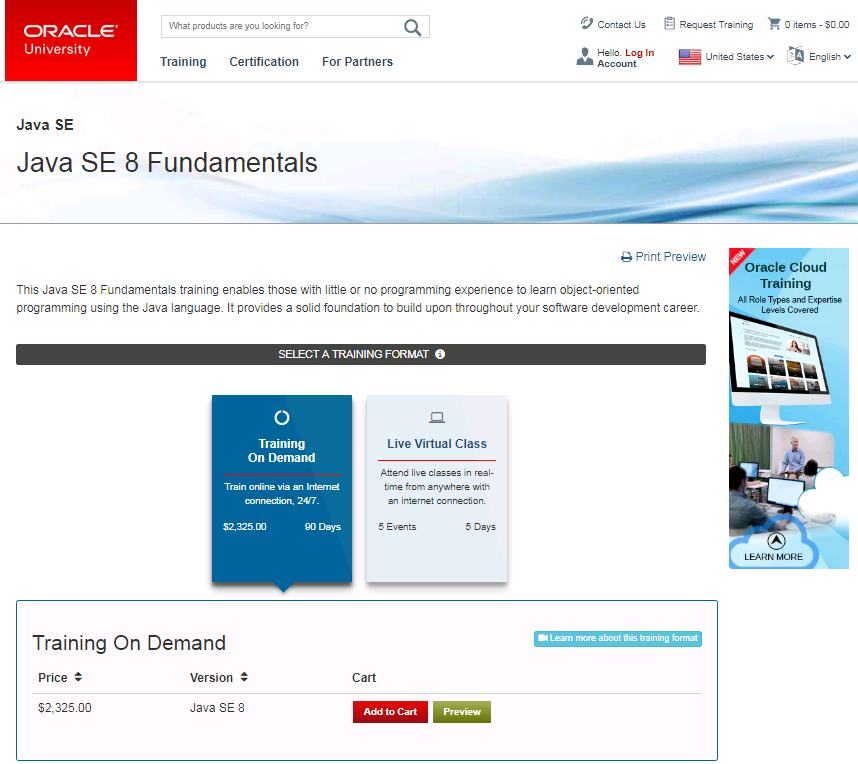Click the Learn More cloud arrow icon
The width and height of the screenshot is (858, 764).
776,541
